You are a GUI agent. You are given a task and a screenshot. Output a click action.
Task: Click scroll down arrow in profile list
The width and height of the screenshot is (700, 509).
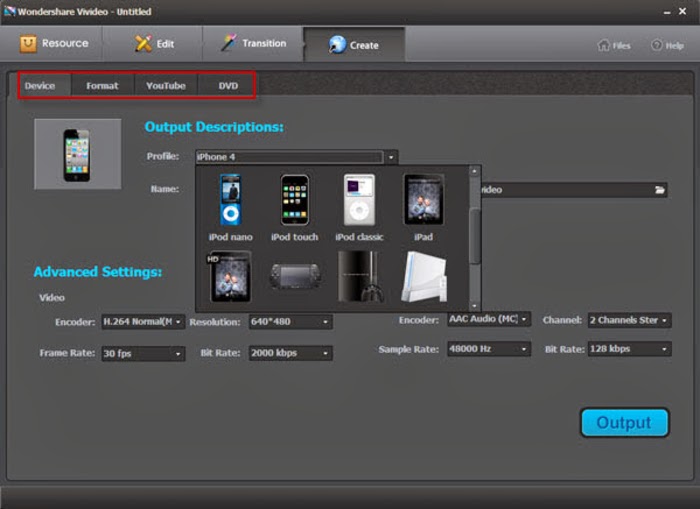pyautogui.click(x=475, y=306)
